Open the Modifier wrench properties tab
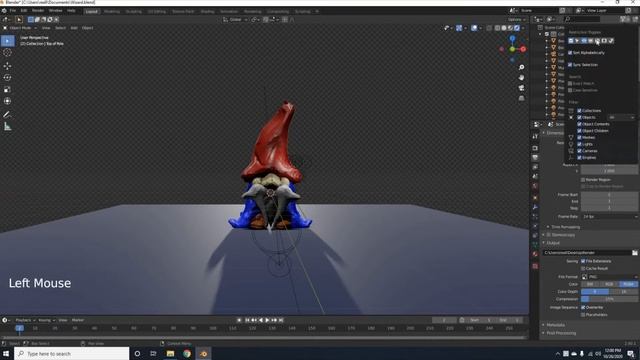The image size is (640, 360). pyautogui.click(x=535, y=207)
